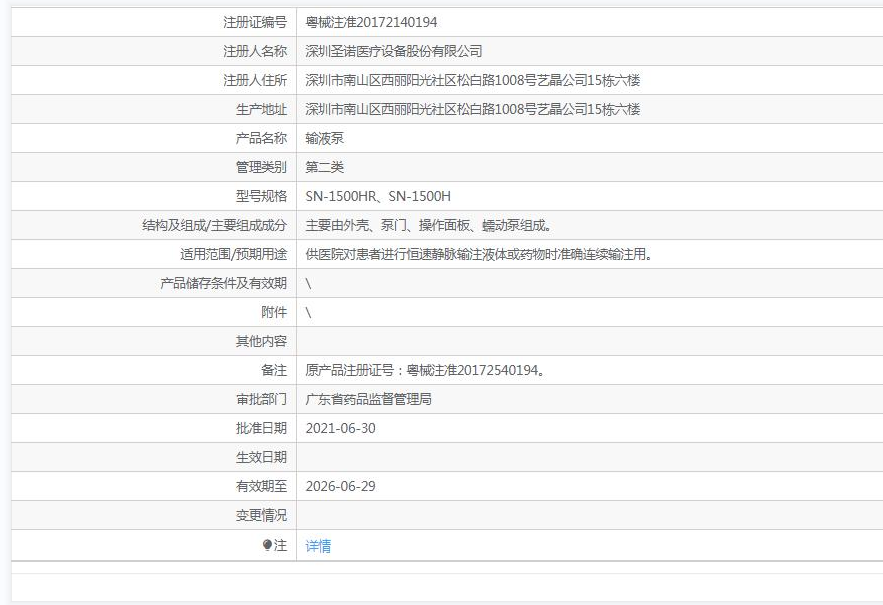Select management class value 第二类
Viewport: 883px width, 605px height.
[x=324, y=167]
